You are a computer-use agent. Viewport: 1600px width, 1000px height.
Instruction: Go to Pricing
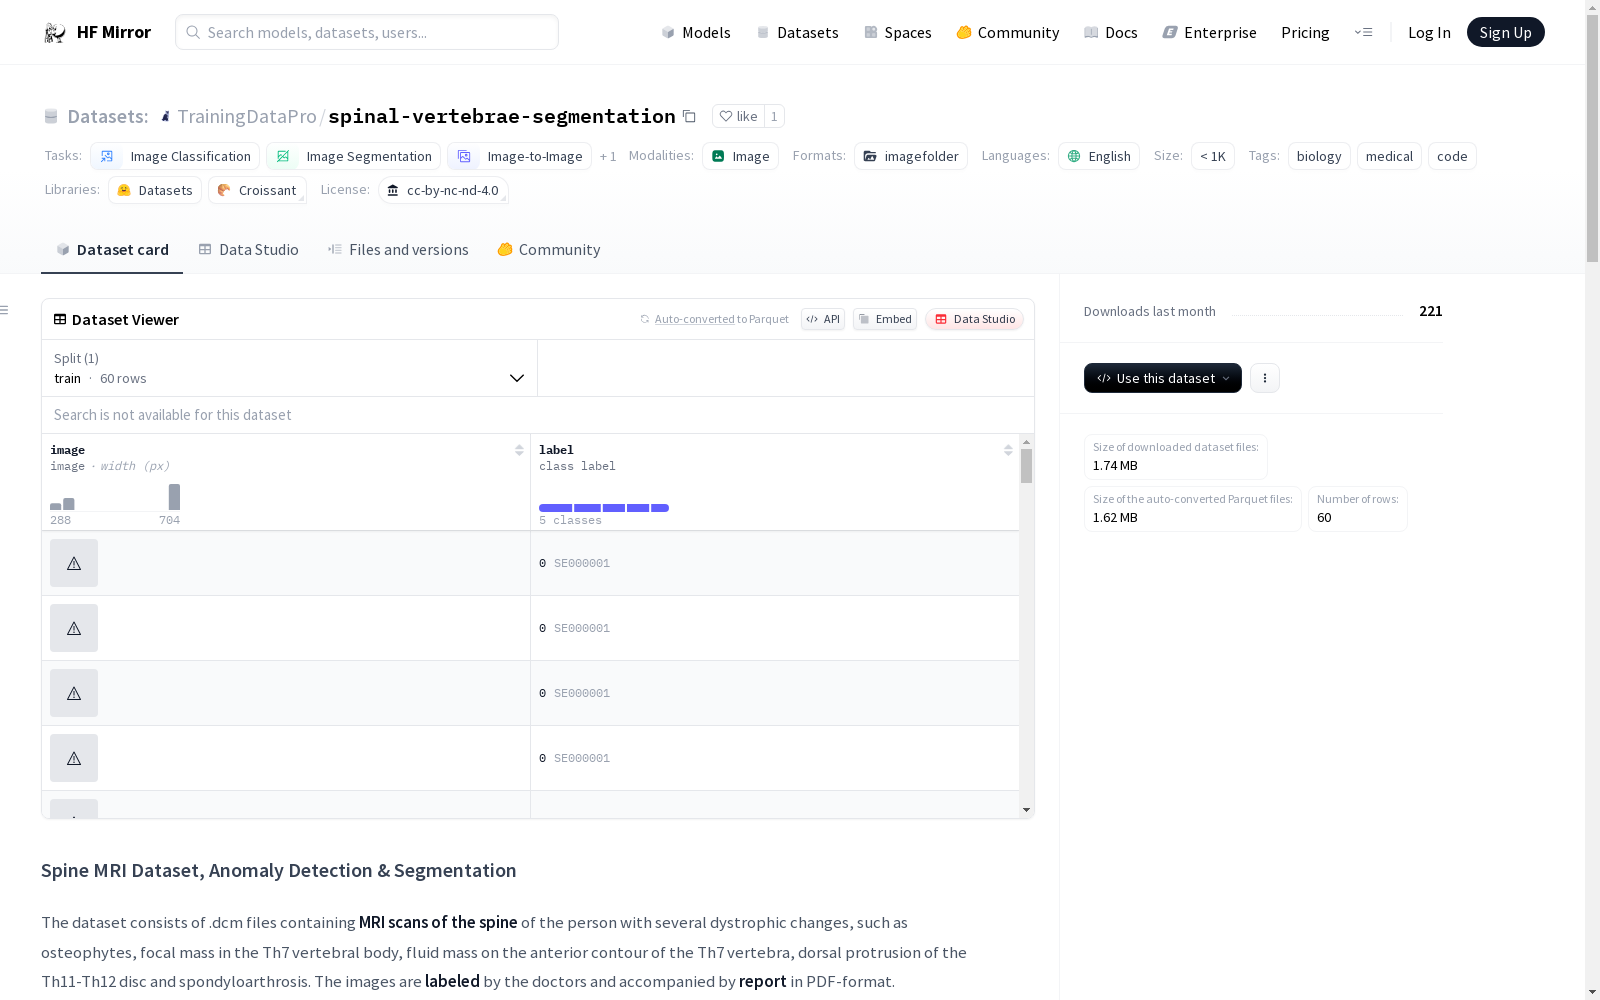click(x=1305, y=32)
